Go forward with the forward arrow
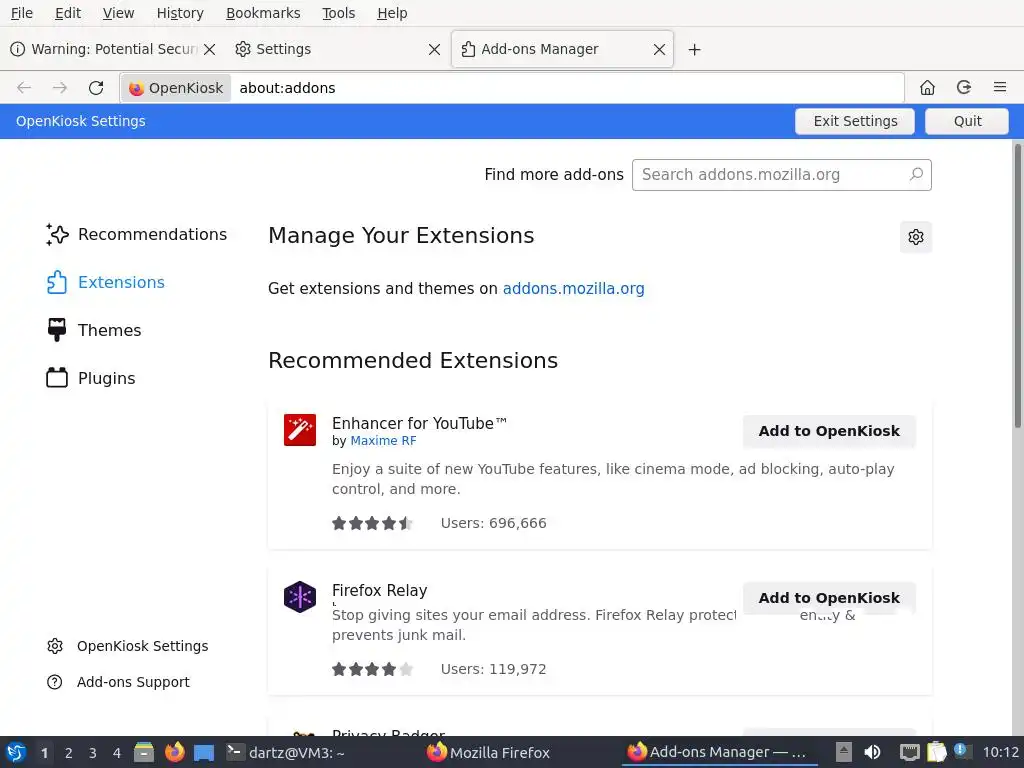The width and height of the screenshot is (1024, 768). 59,88
